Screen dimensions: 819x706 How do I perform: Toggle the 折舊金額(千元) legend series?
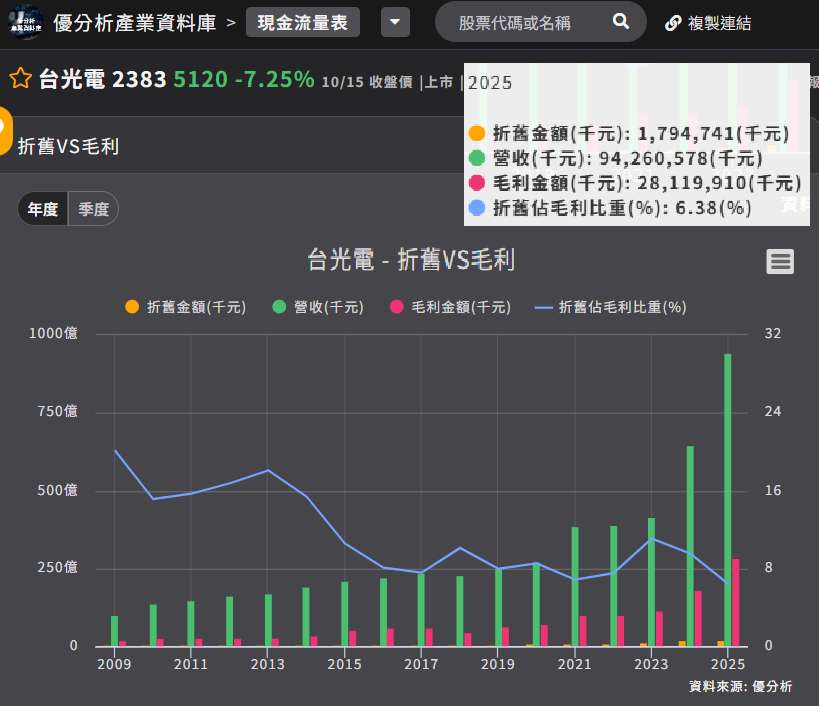tap(185, 307)
